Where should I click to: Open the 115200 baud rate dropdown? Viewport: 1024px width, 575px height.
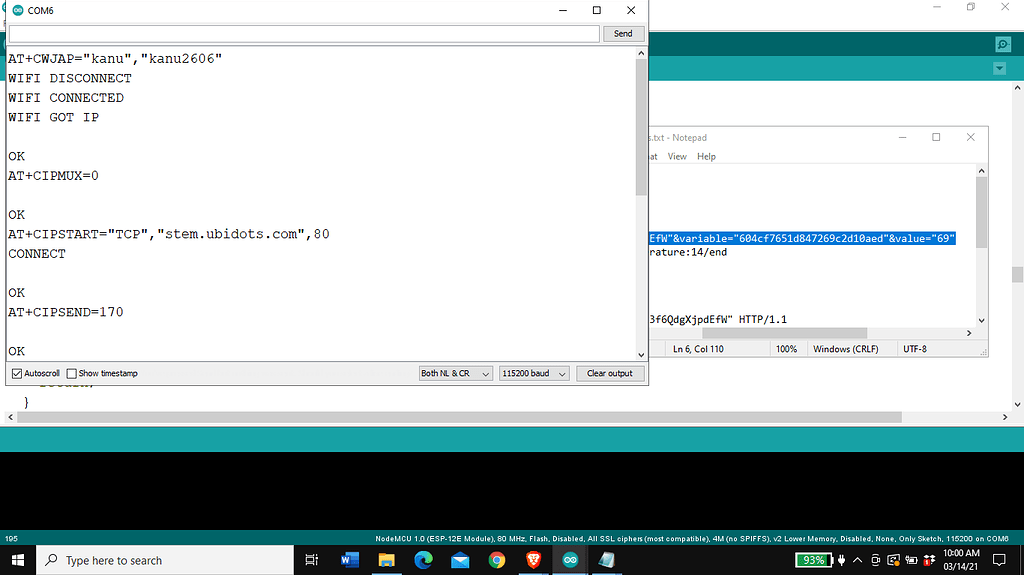pos(534,373)
